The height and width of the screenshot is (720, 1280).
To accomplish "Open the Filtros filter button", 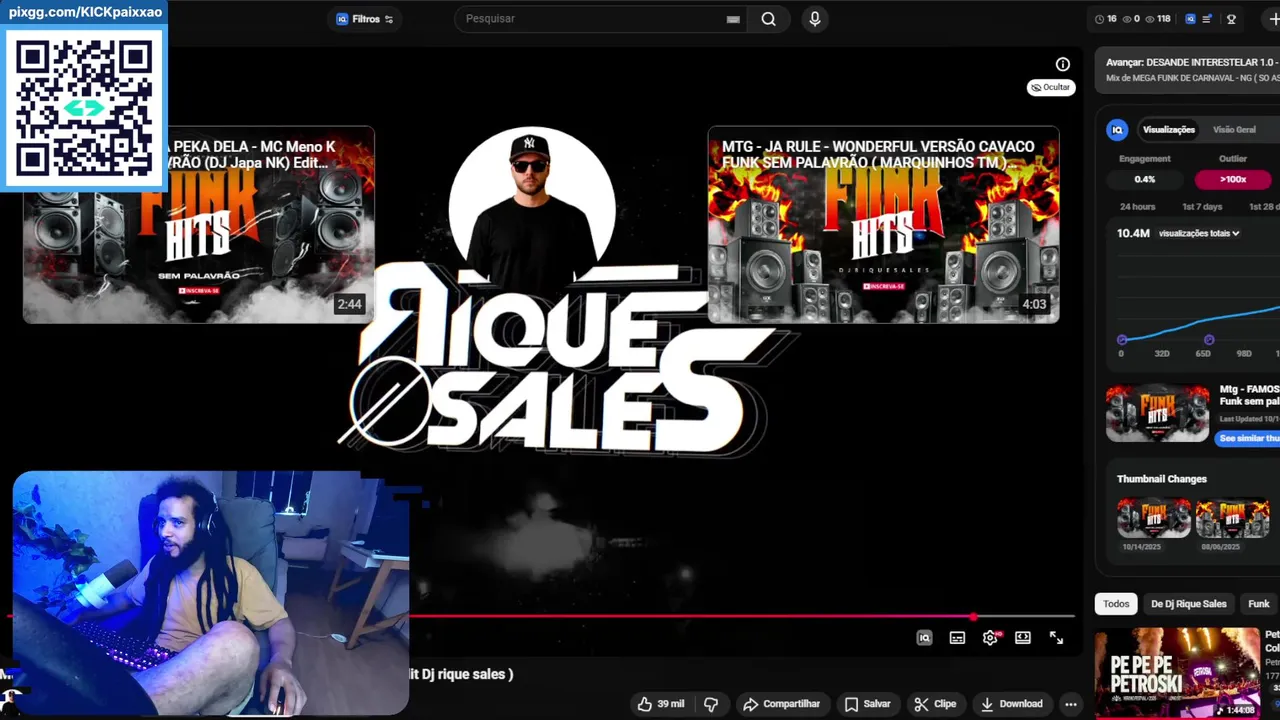I will 364,19.
